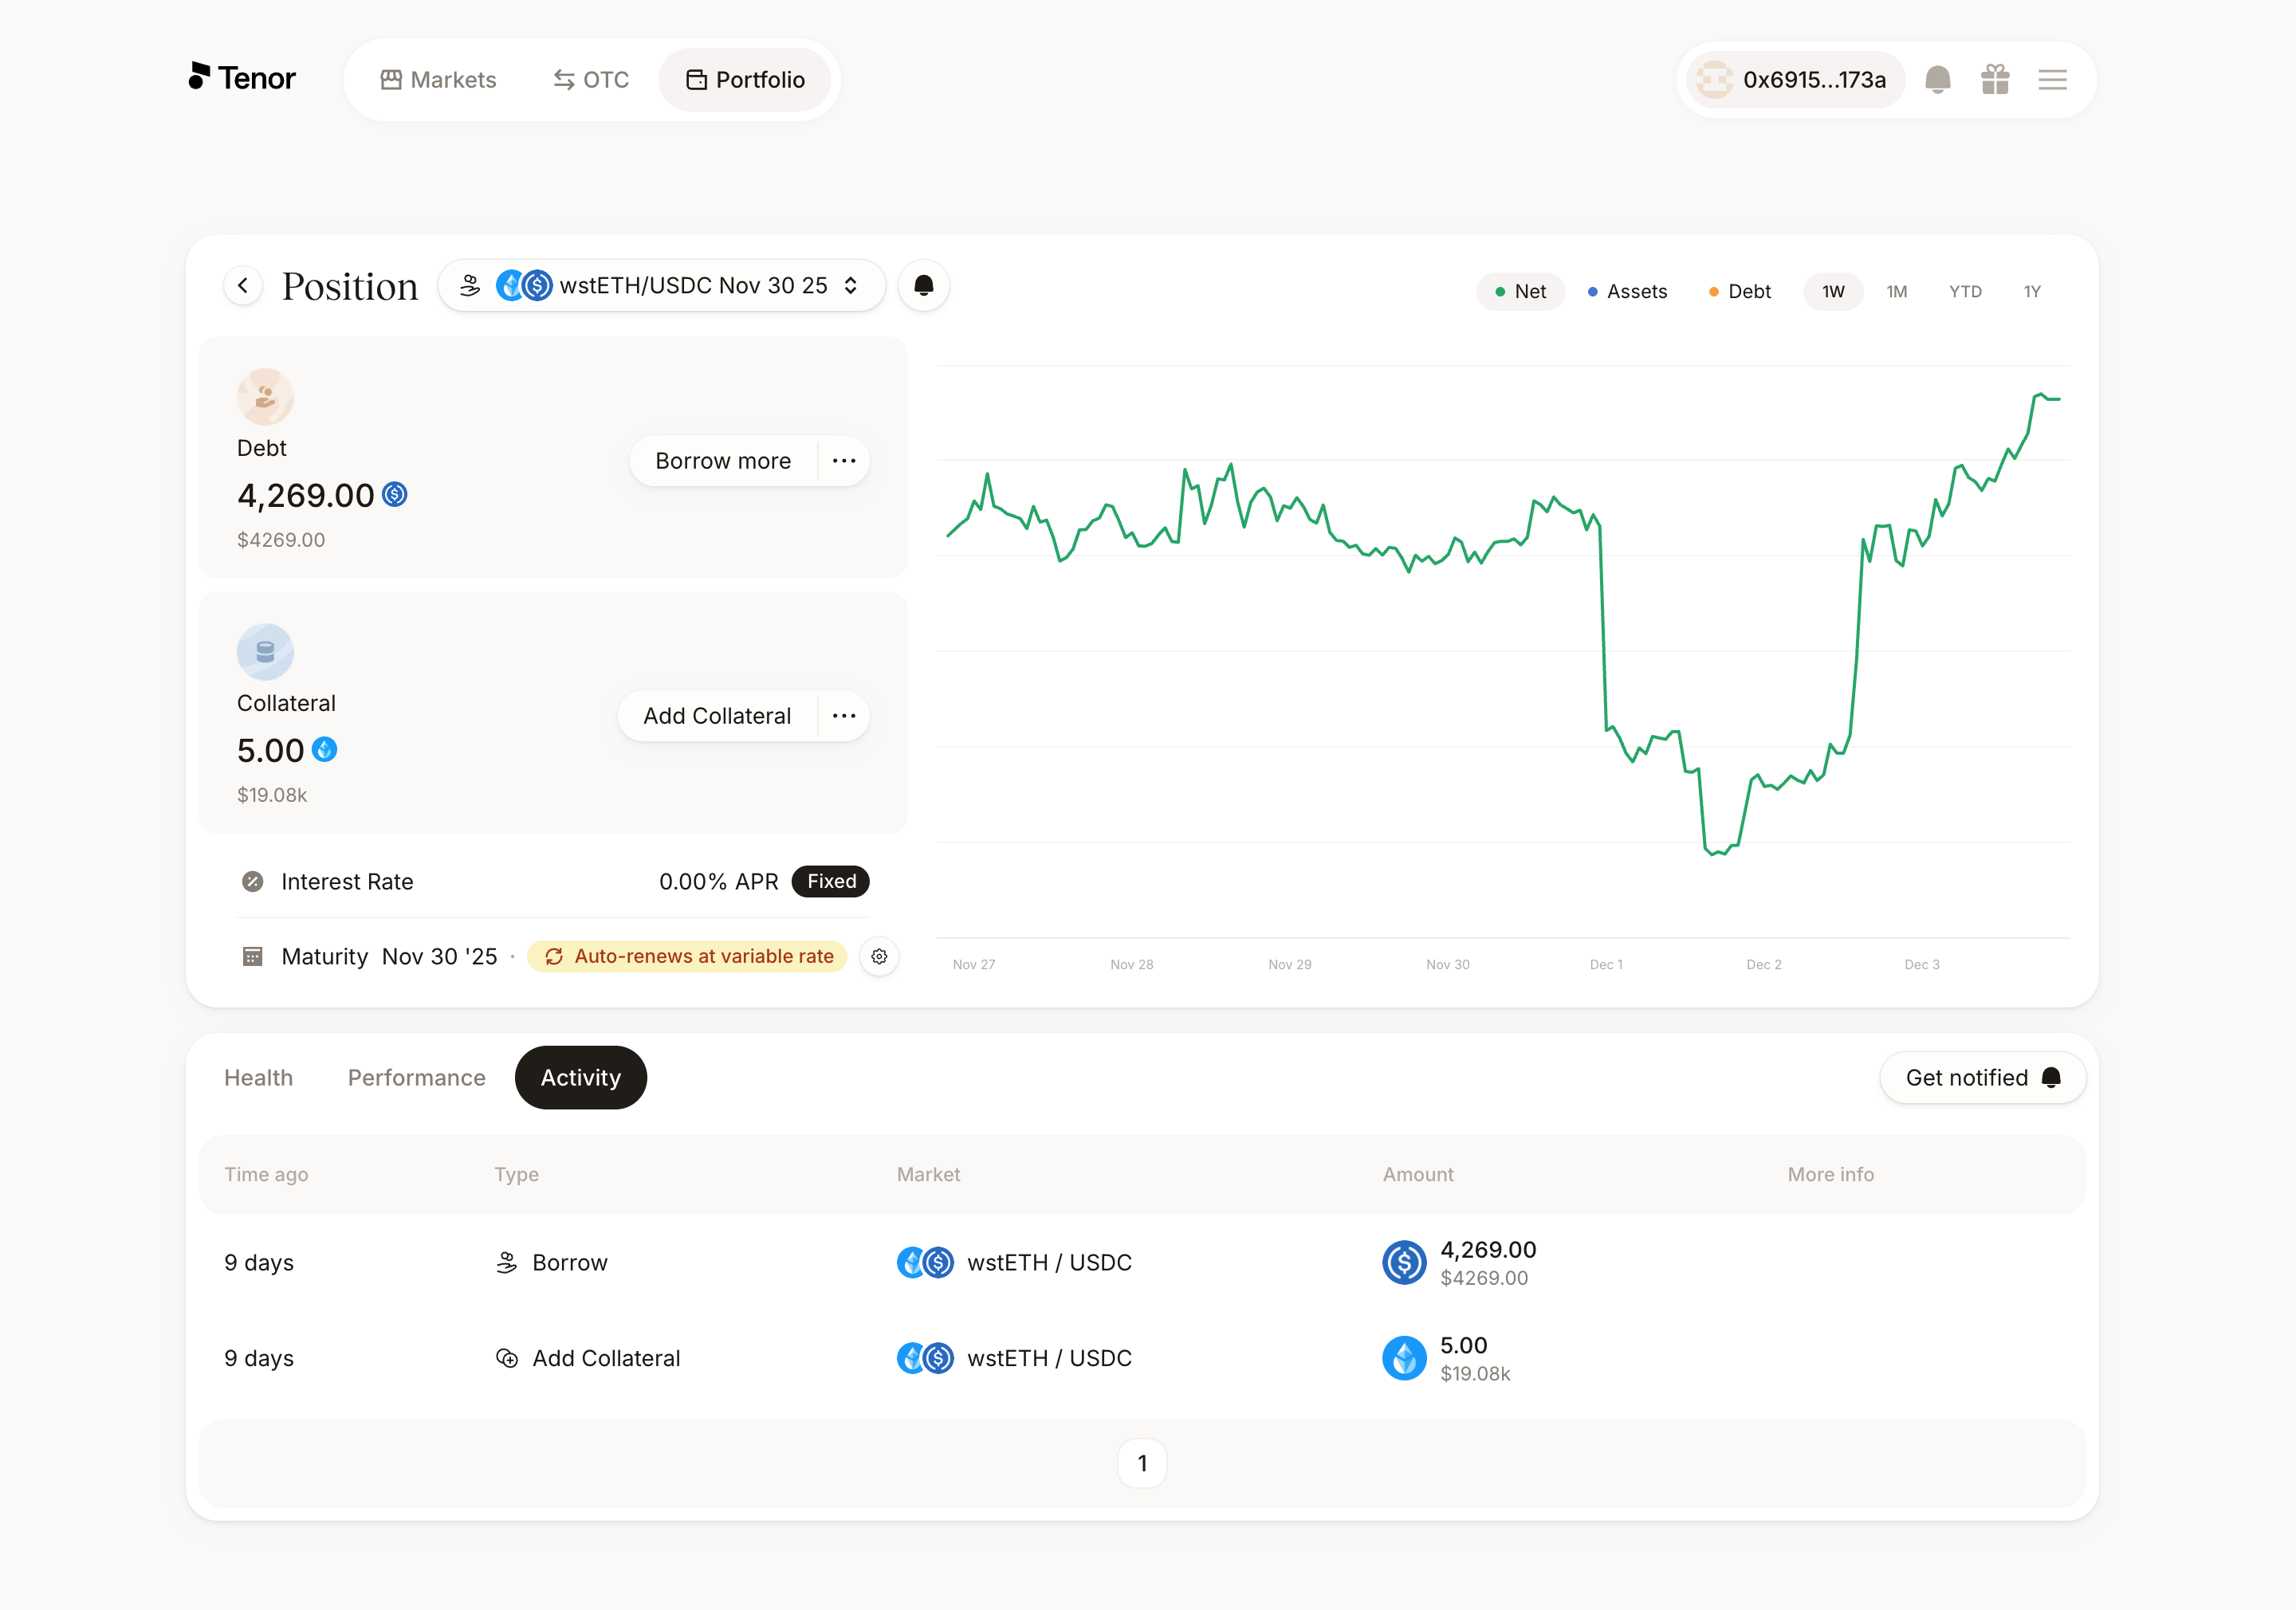The width and height of the screenshot is (2296, 1610).
Task: Click the Borrow more button
Action: coord(723,461)
